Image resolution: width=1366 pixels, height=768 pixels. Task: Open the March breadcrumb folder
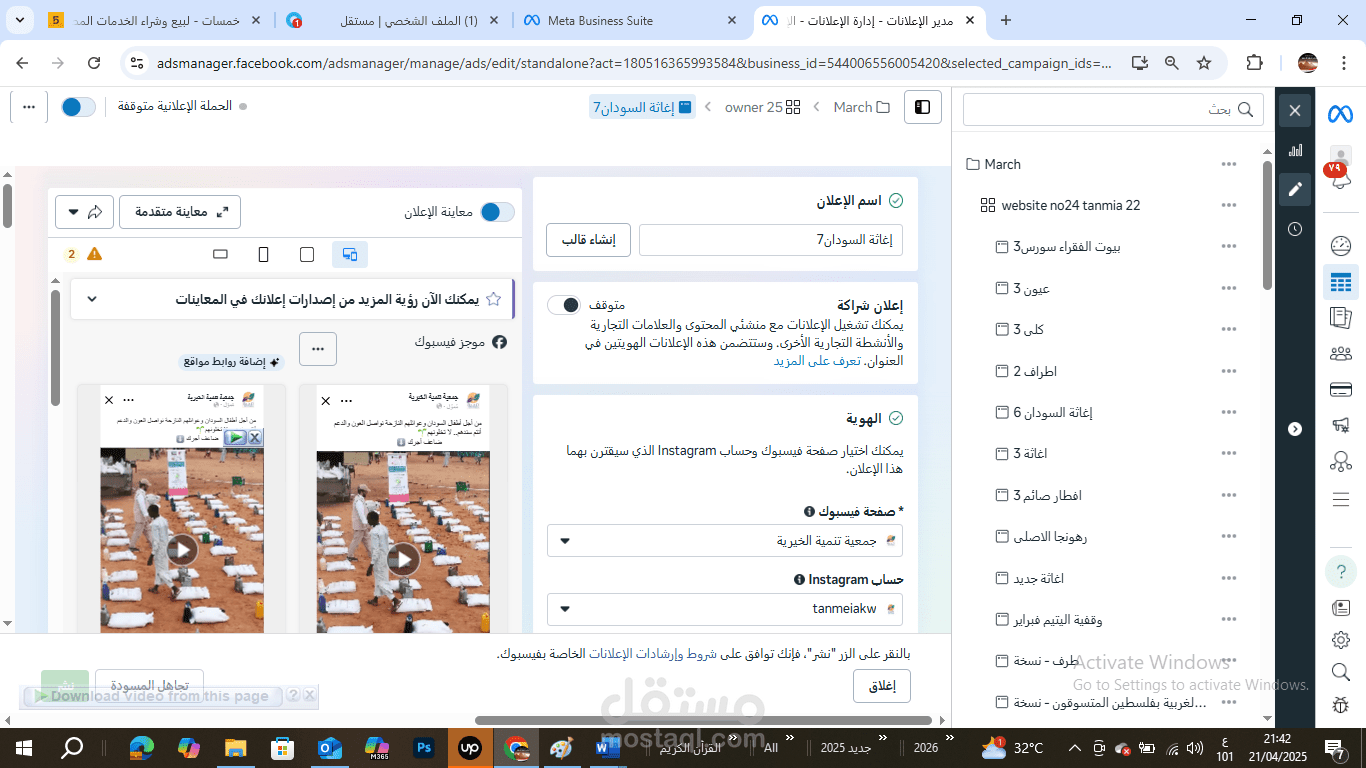[x=861, y=107]
